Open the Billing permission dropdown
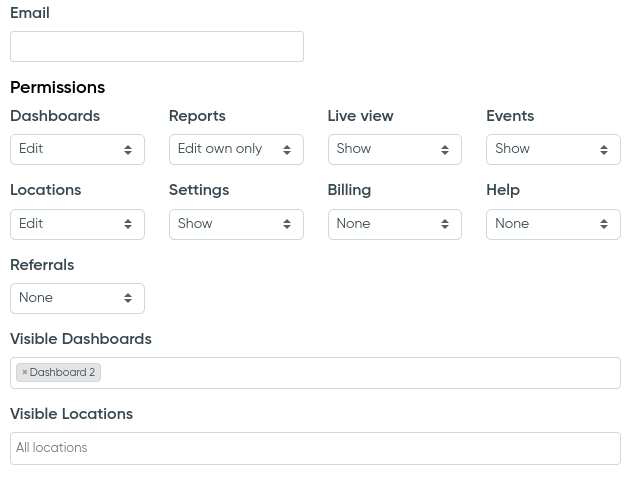Viewport: 629px width, 478px height. point(395,224)
